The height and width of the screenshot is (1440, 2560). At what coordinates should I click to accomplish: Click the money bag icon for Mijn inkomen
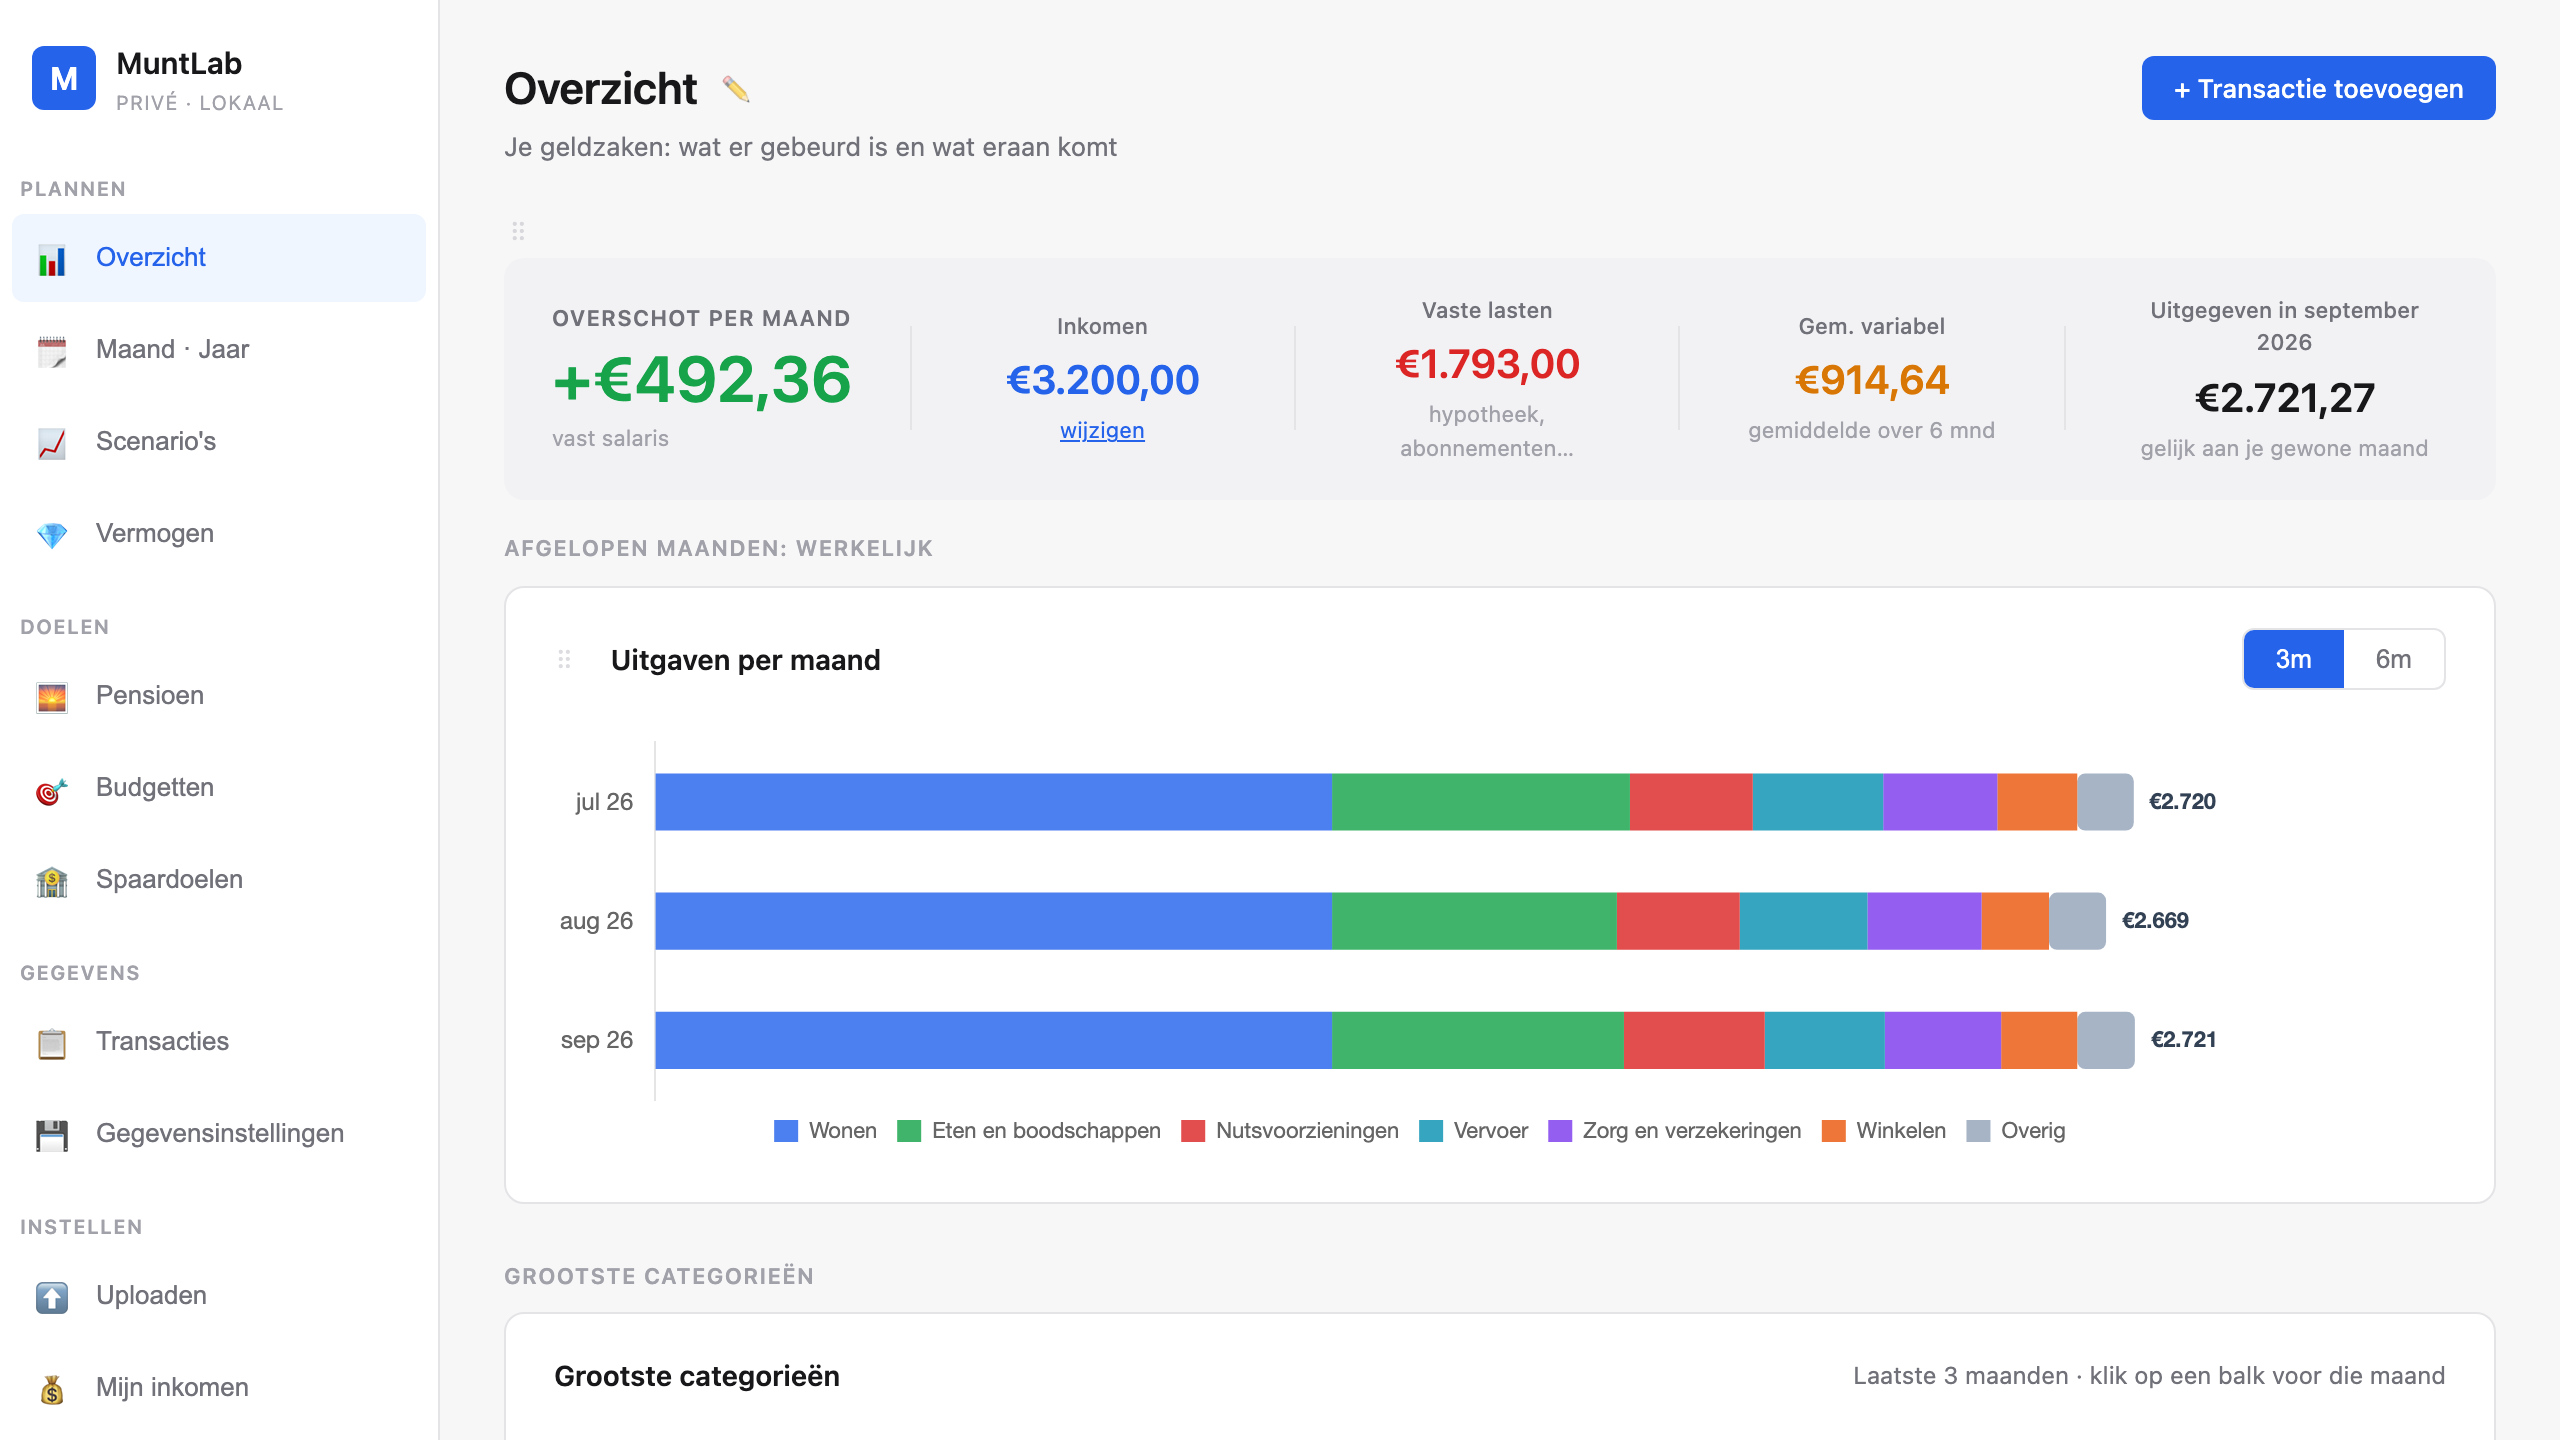(52, 1389)
